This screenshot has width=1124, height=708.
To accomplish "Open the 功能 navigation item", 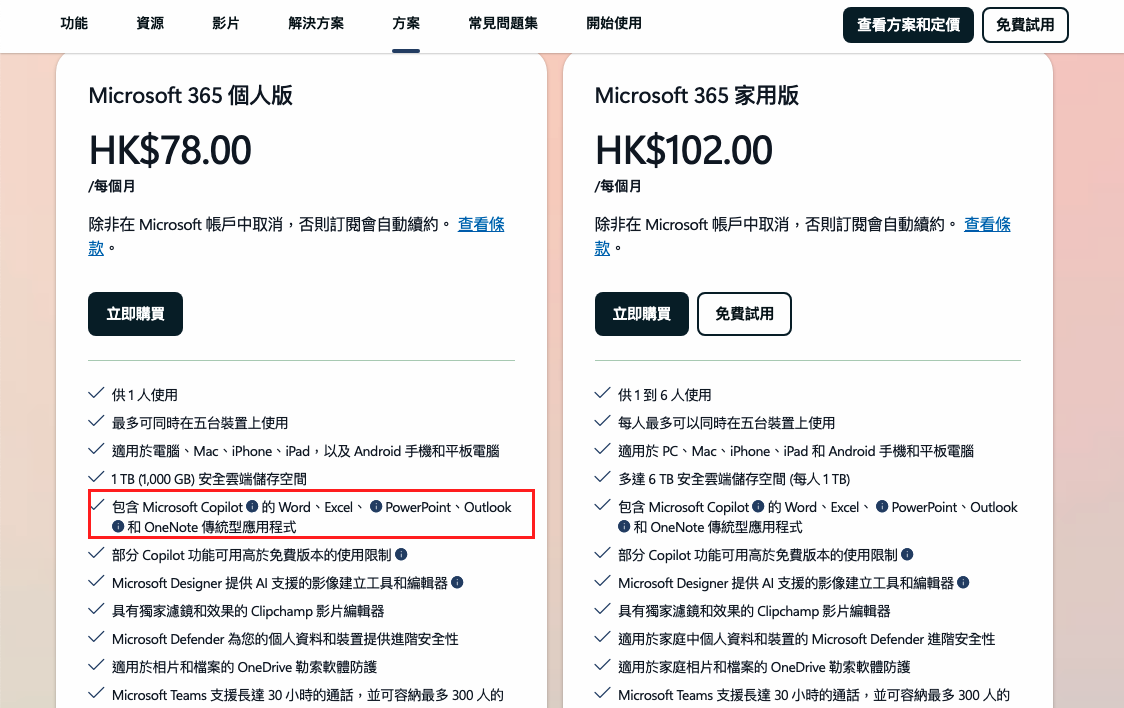I will coord(74,23).
